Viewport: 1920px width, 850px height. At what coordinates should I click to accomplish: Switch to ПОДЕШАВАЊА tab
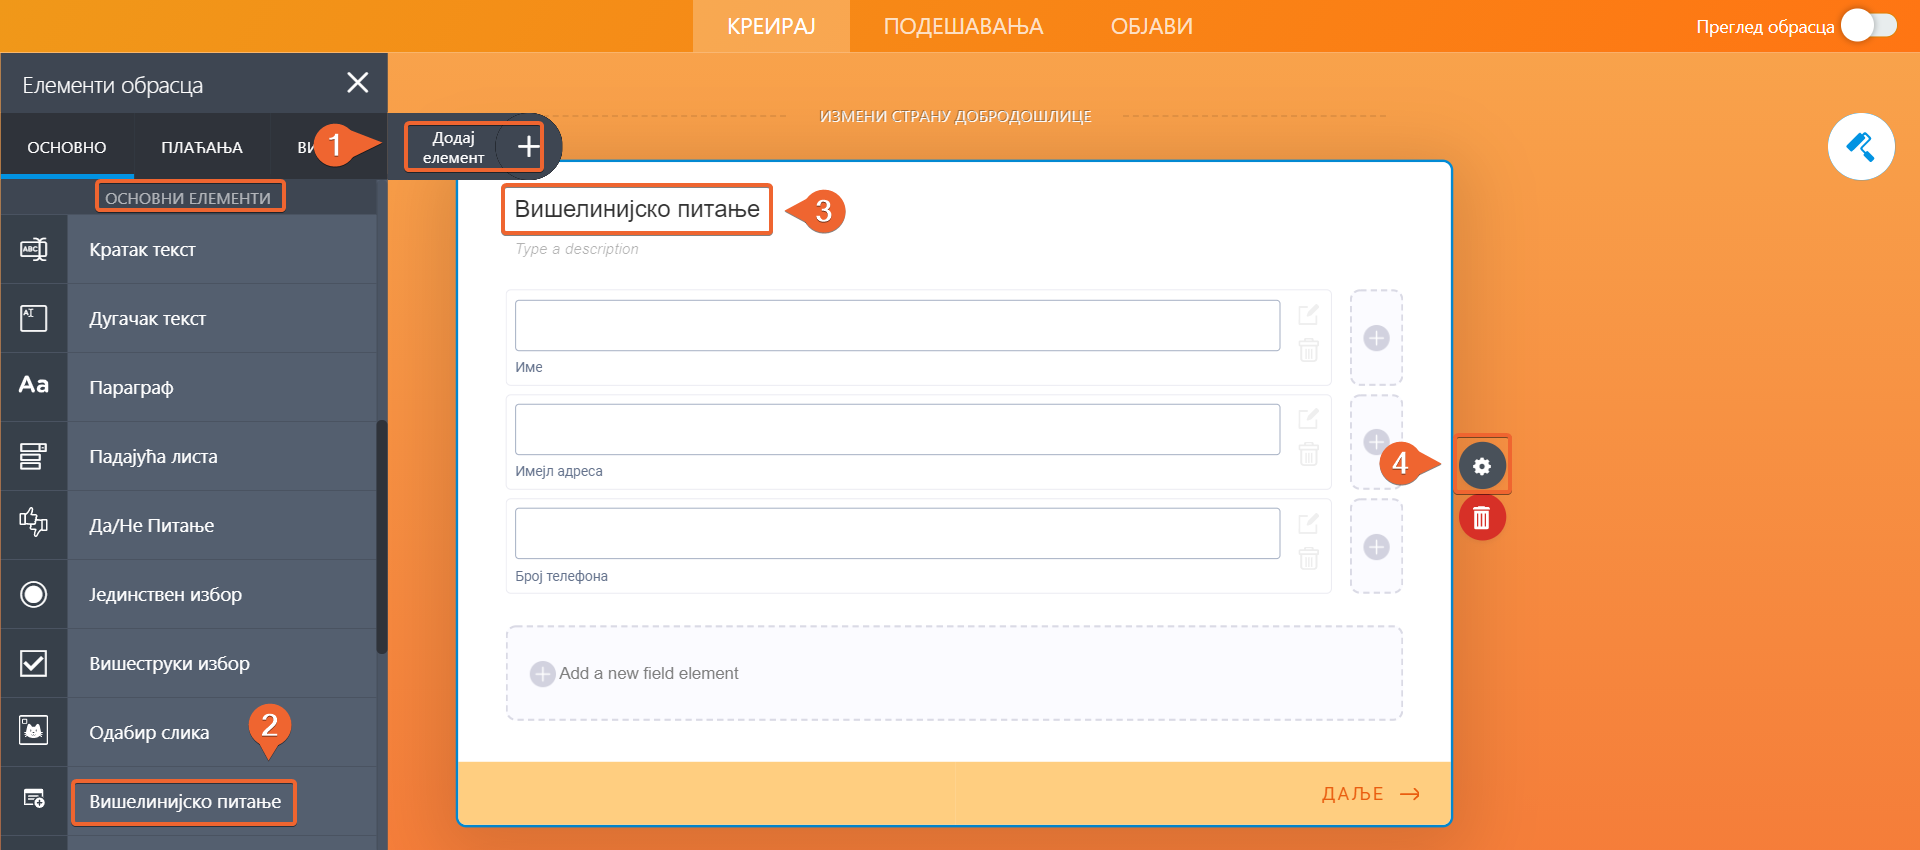[963, 26]
